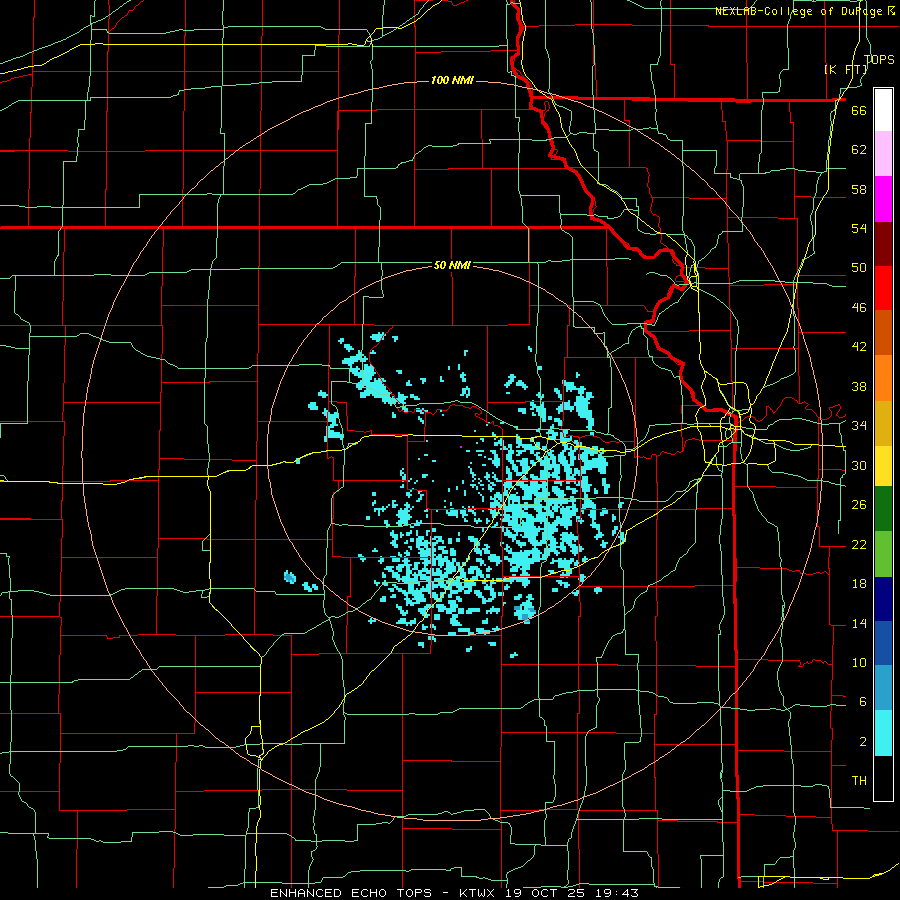The height and width of the screenshot is (900, 900).
Task: Click the 'TH' legend label
Action: [x=859, y=781]
